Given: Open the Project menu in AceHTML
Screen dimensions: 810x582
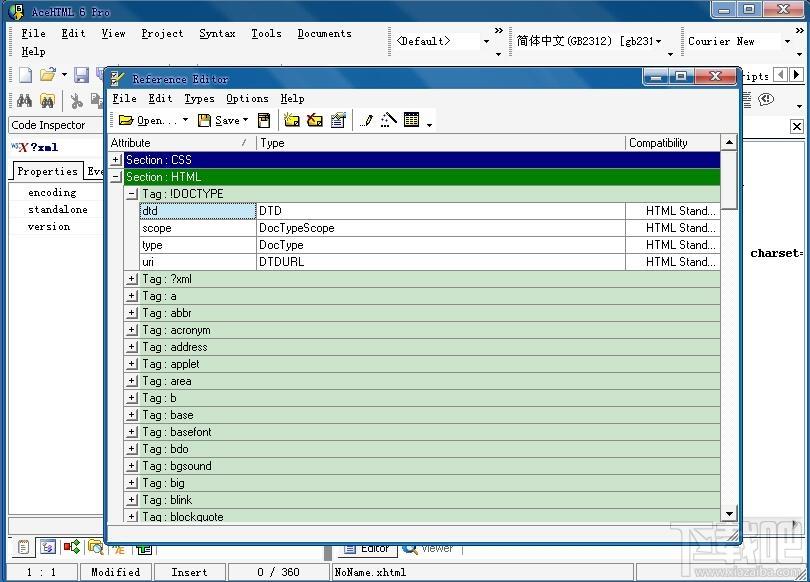Looking at the screenshot, I should (162, 34).
